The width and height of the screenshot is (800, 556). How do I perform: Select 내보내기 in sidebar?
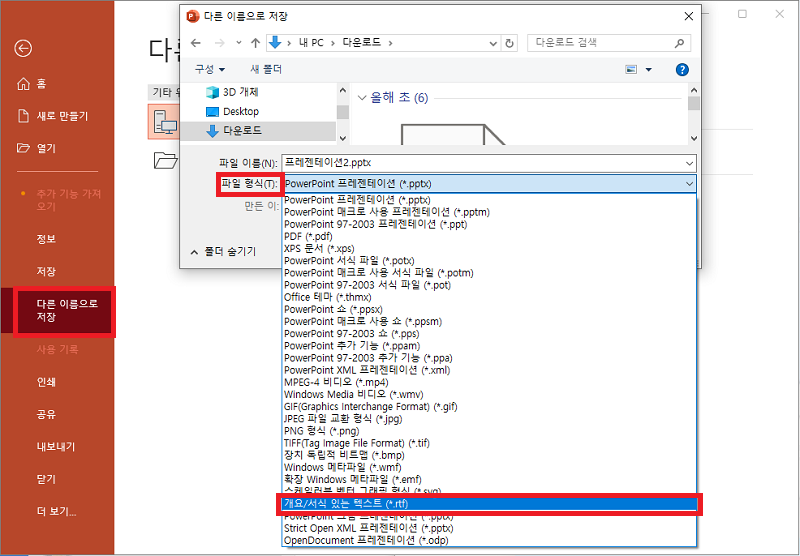pyautogui.click(x=56, y=447)
